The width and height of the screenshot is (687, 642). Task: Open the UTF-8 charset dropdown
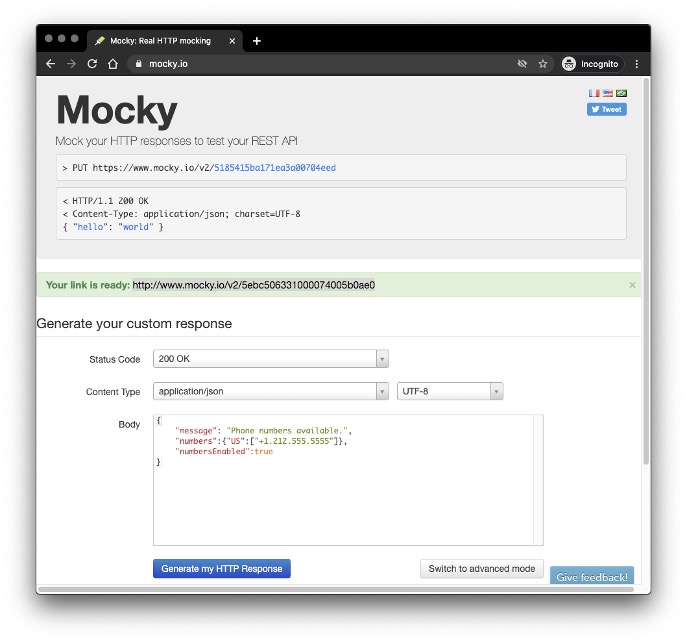[450, 391]
